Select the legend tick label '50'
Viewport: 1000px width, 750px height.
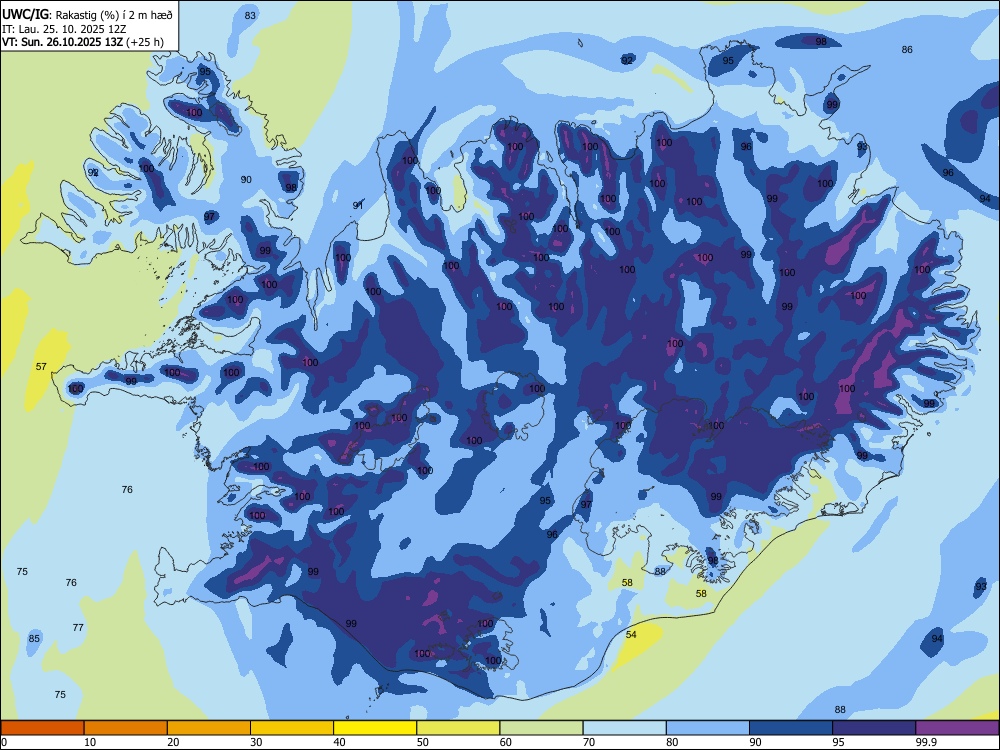coord(423,742)
